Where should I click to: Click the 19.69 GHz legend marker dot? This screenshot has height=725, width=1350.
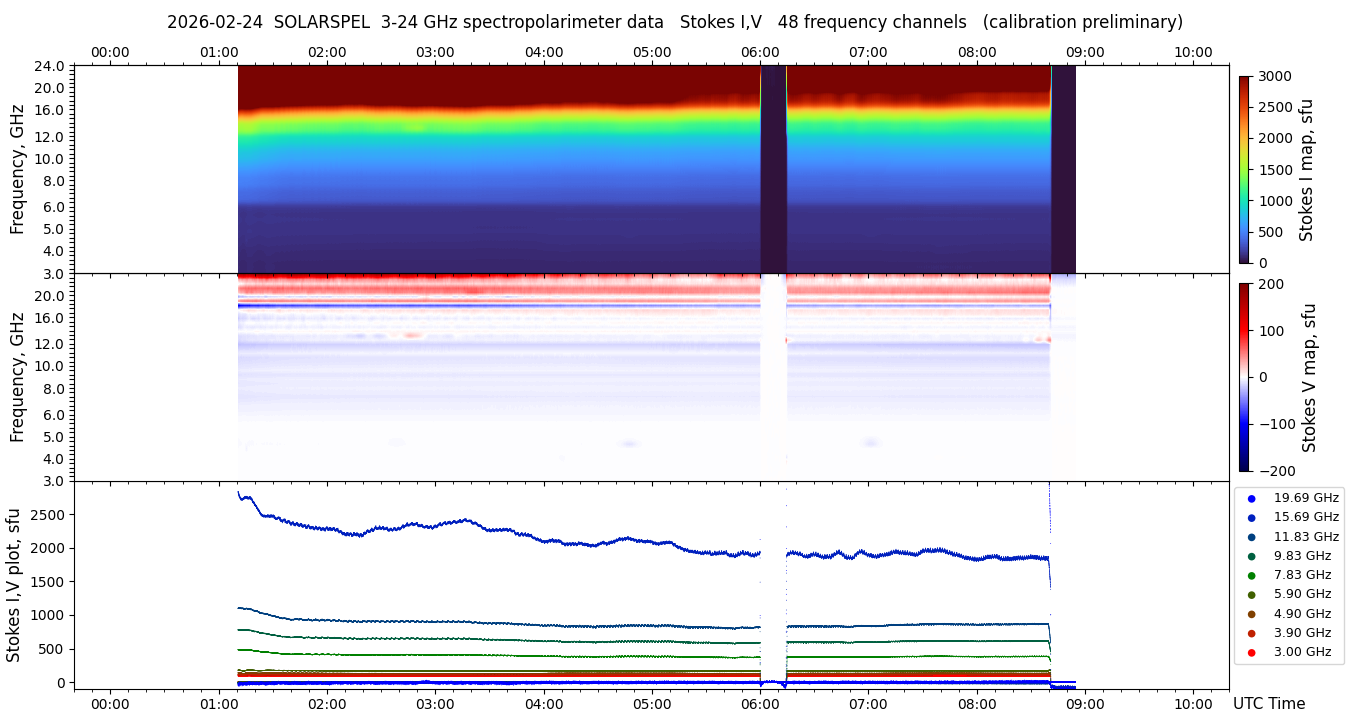pos(1251,498)
